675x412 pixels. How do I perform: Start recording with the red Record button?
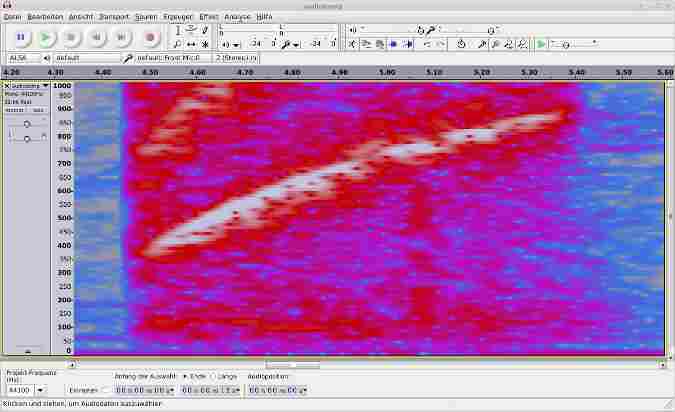pos(150,37)
